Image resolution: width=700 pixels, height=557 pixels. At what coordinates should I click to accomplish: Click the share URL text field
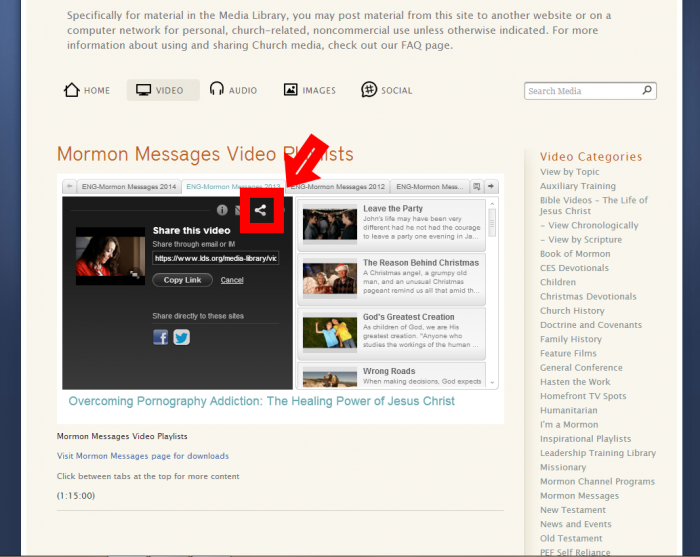click(215, 258)
